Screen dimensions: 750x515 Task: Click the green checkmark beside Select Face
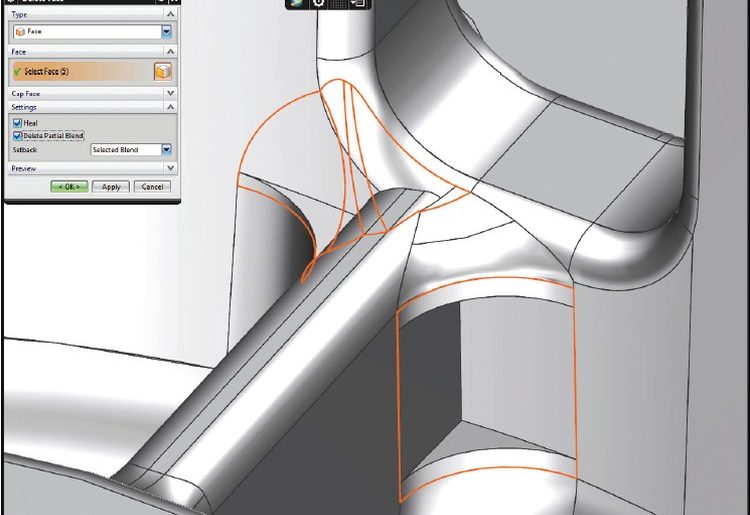point(18,71)
